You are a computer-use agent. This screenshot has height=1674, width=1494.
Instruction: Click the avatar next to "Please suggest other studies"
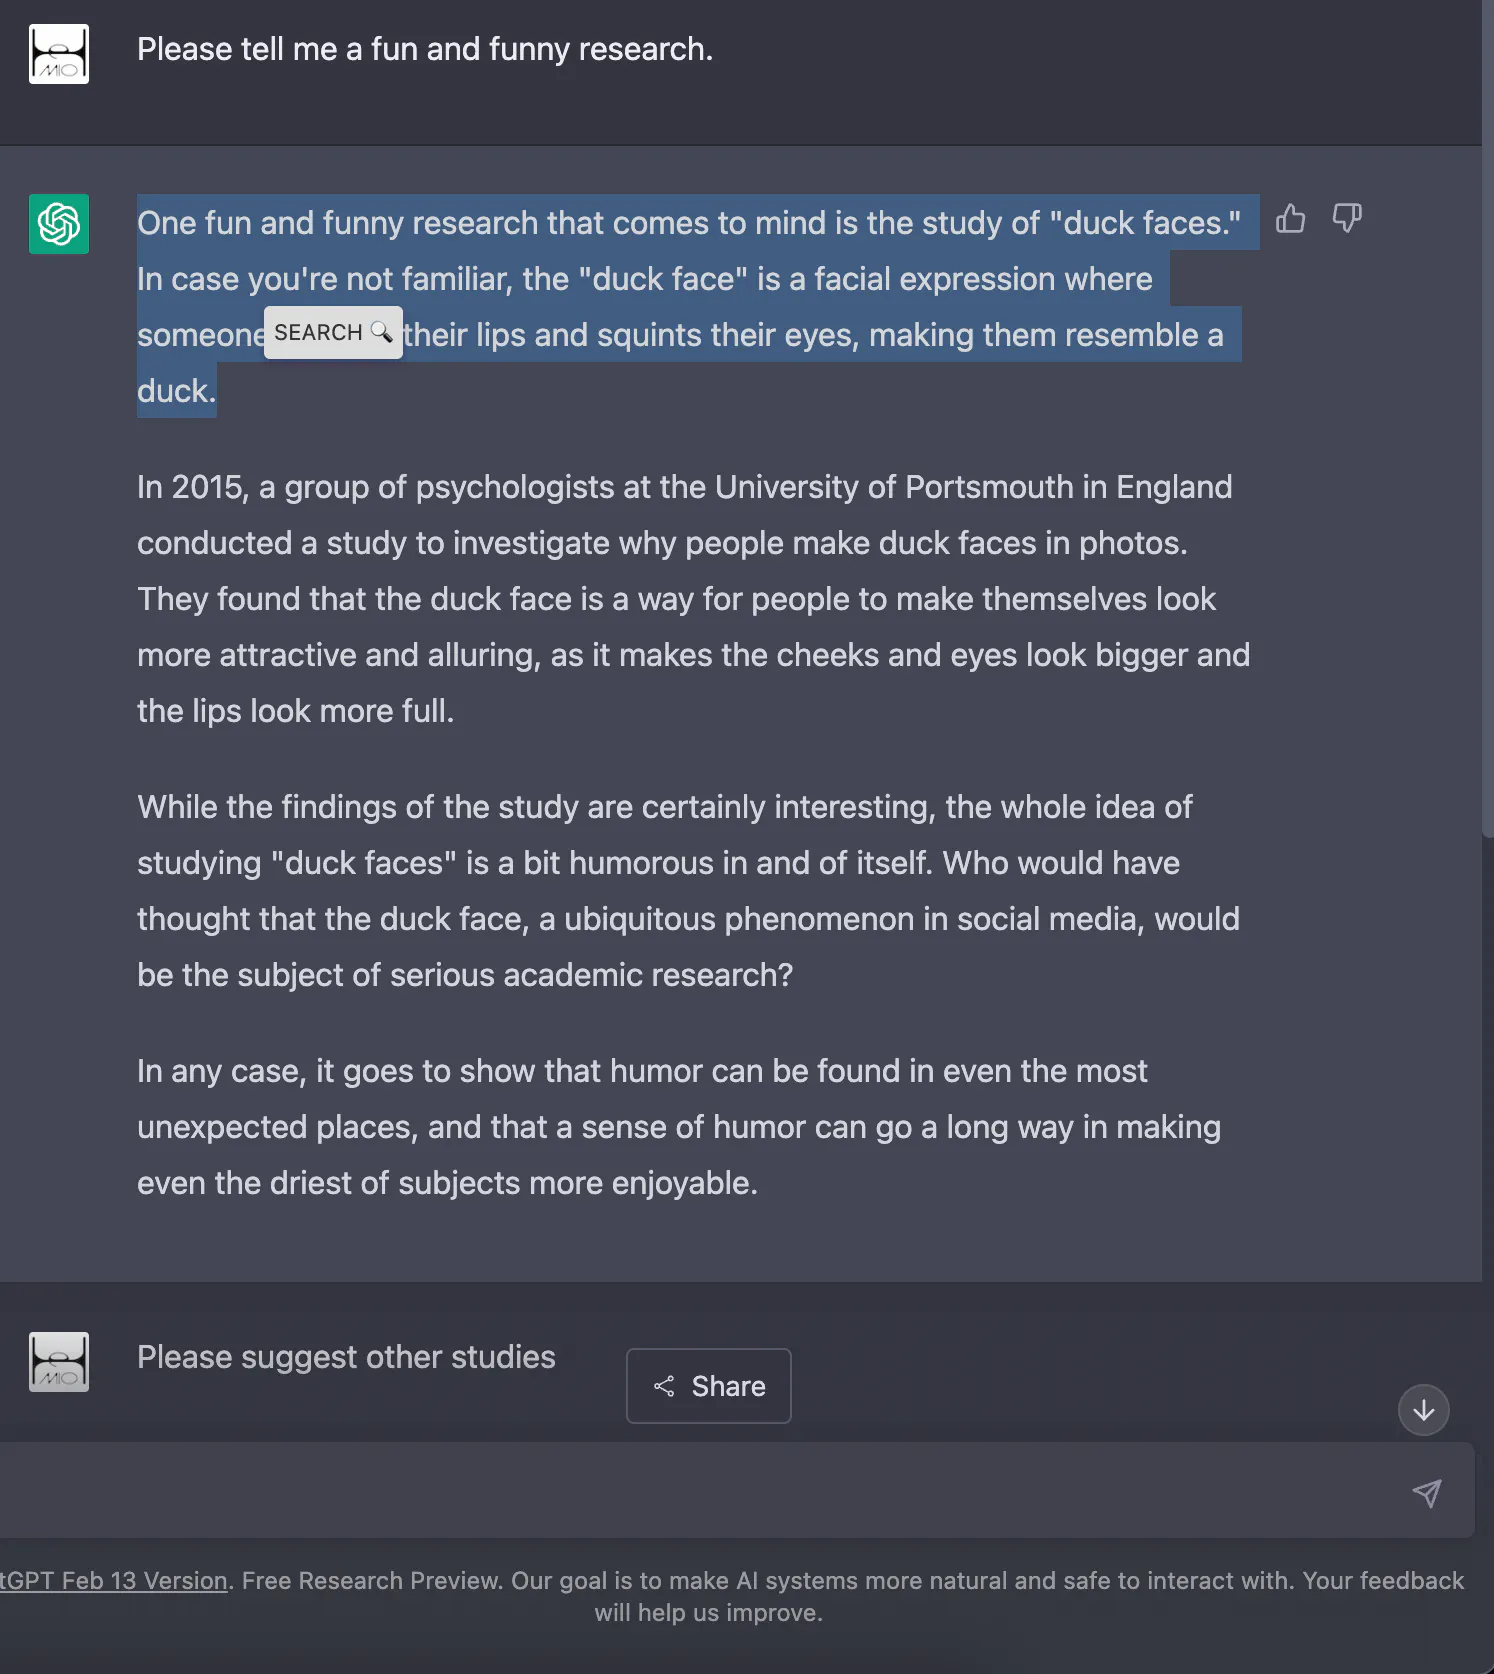point(59,1362)
